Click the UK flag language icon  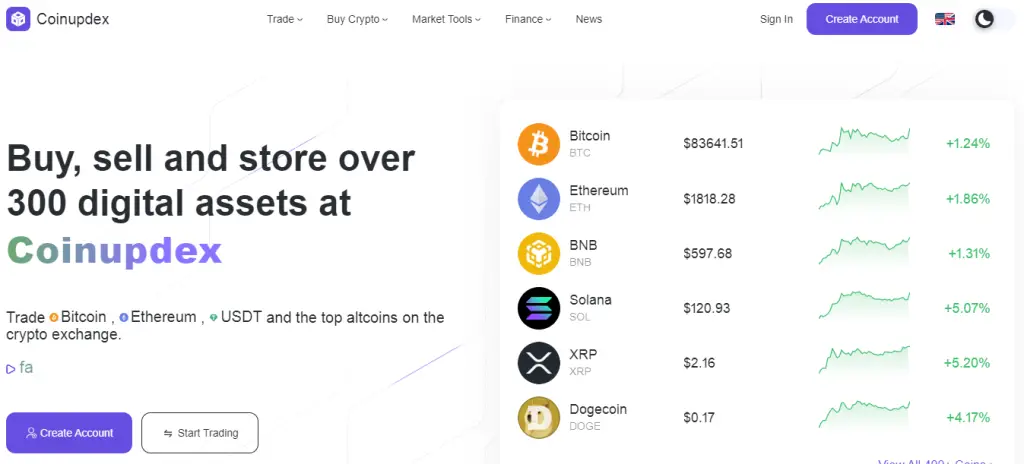(944, 19)
